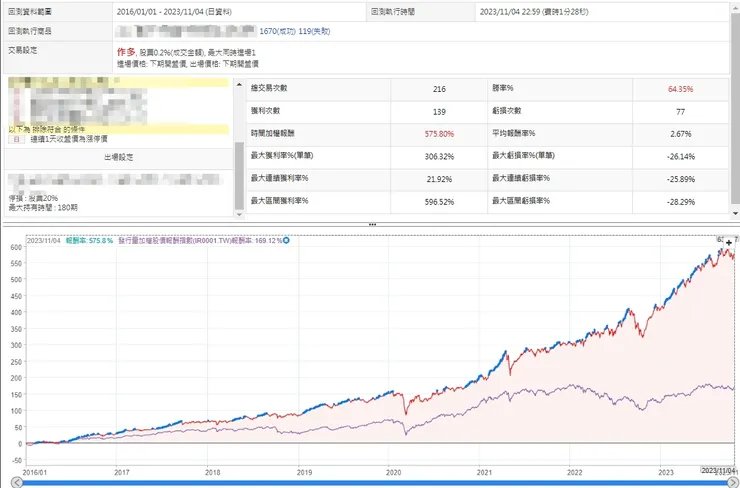
Task: Click the max period gain value 596.52%
Action: (x=439, y=202)
